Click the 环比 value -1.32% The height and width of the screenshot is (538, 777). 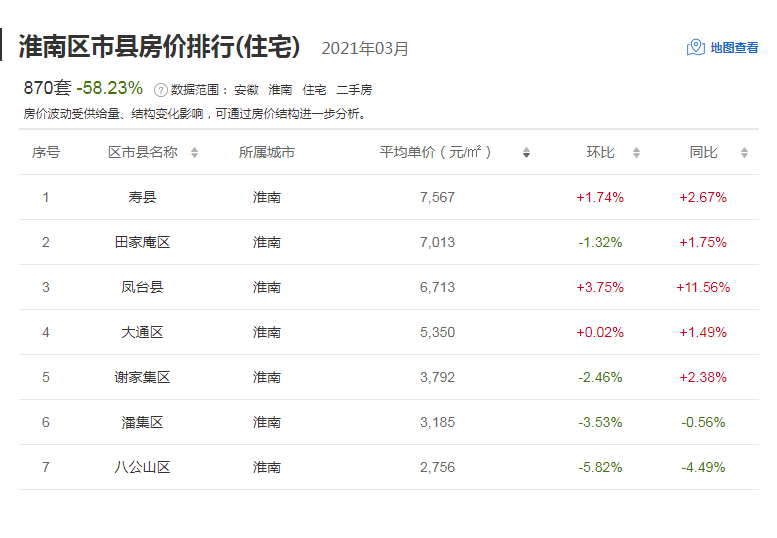pyautogui.click(x=600, y=242)
